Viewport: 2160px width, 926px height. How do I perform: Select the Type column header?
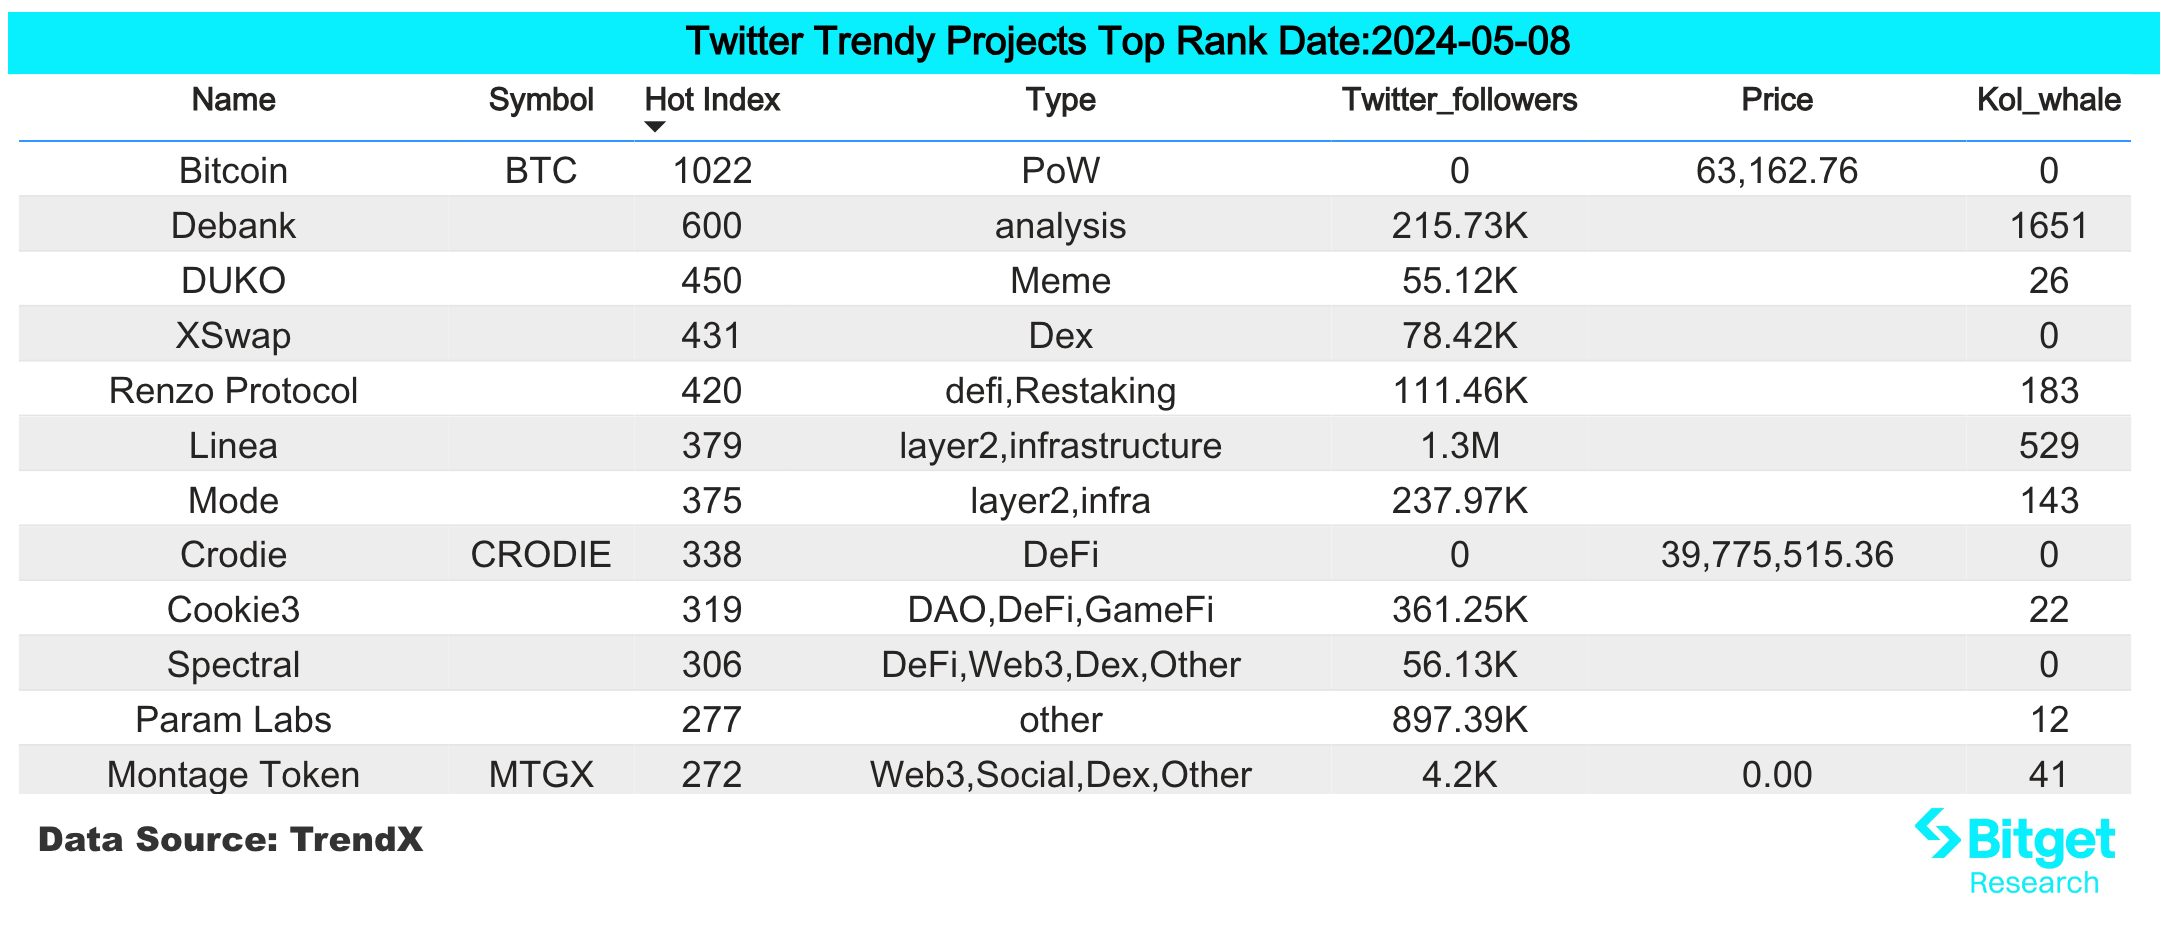click(x=1060, y=100)
